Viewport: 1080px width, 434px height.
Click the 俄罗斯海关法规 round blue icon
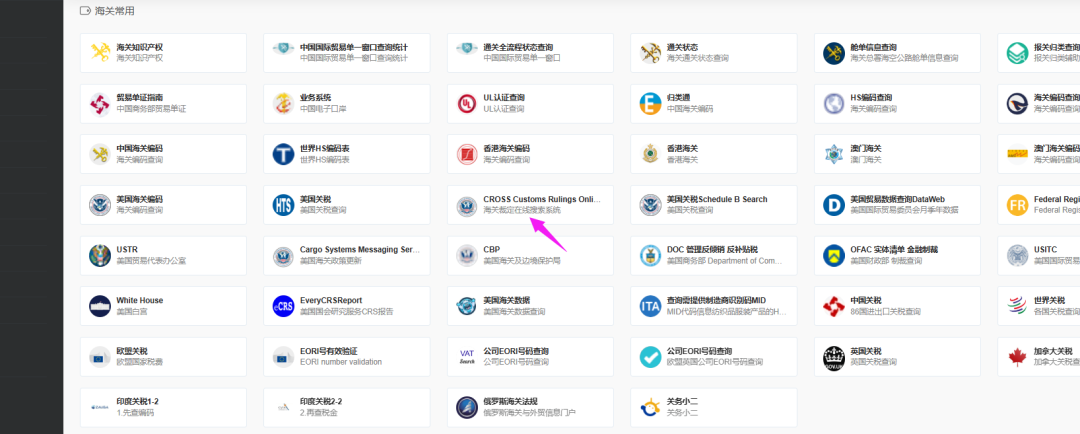(x=467, y=408)
